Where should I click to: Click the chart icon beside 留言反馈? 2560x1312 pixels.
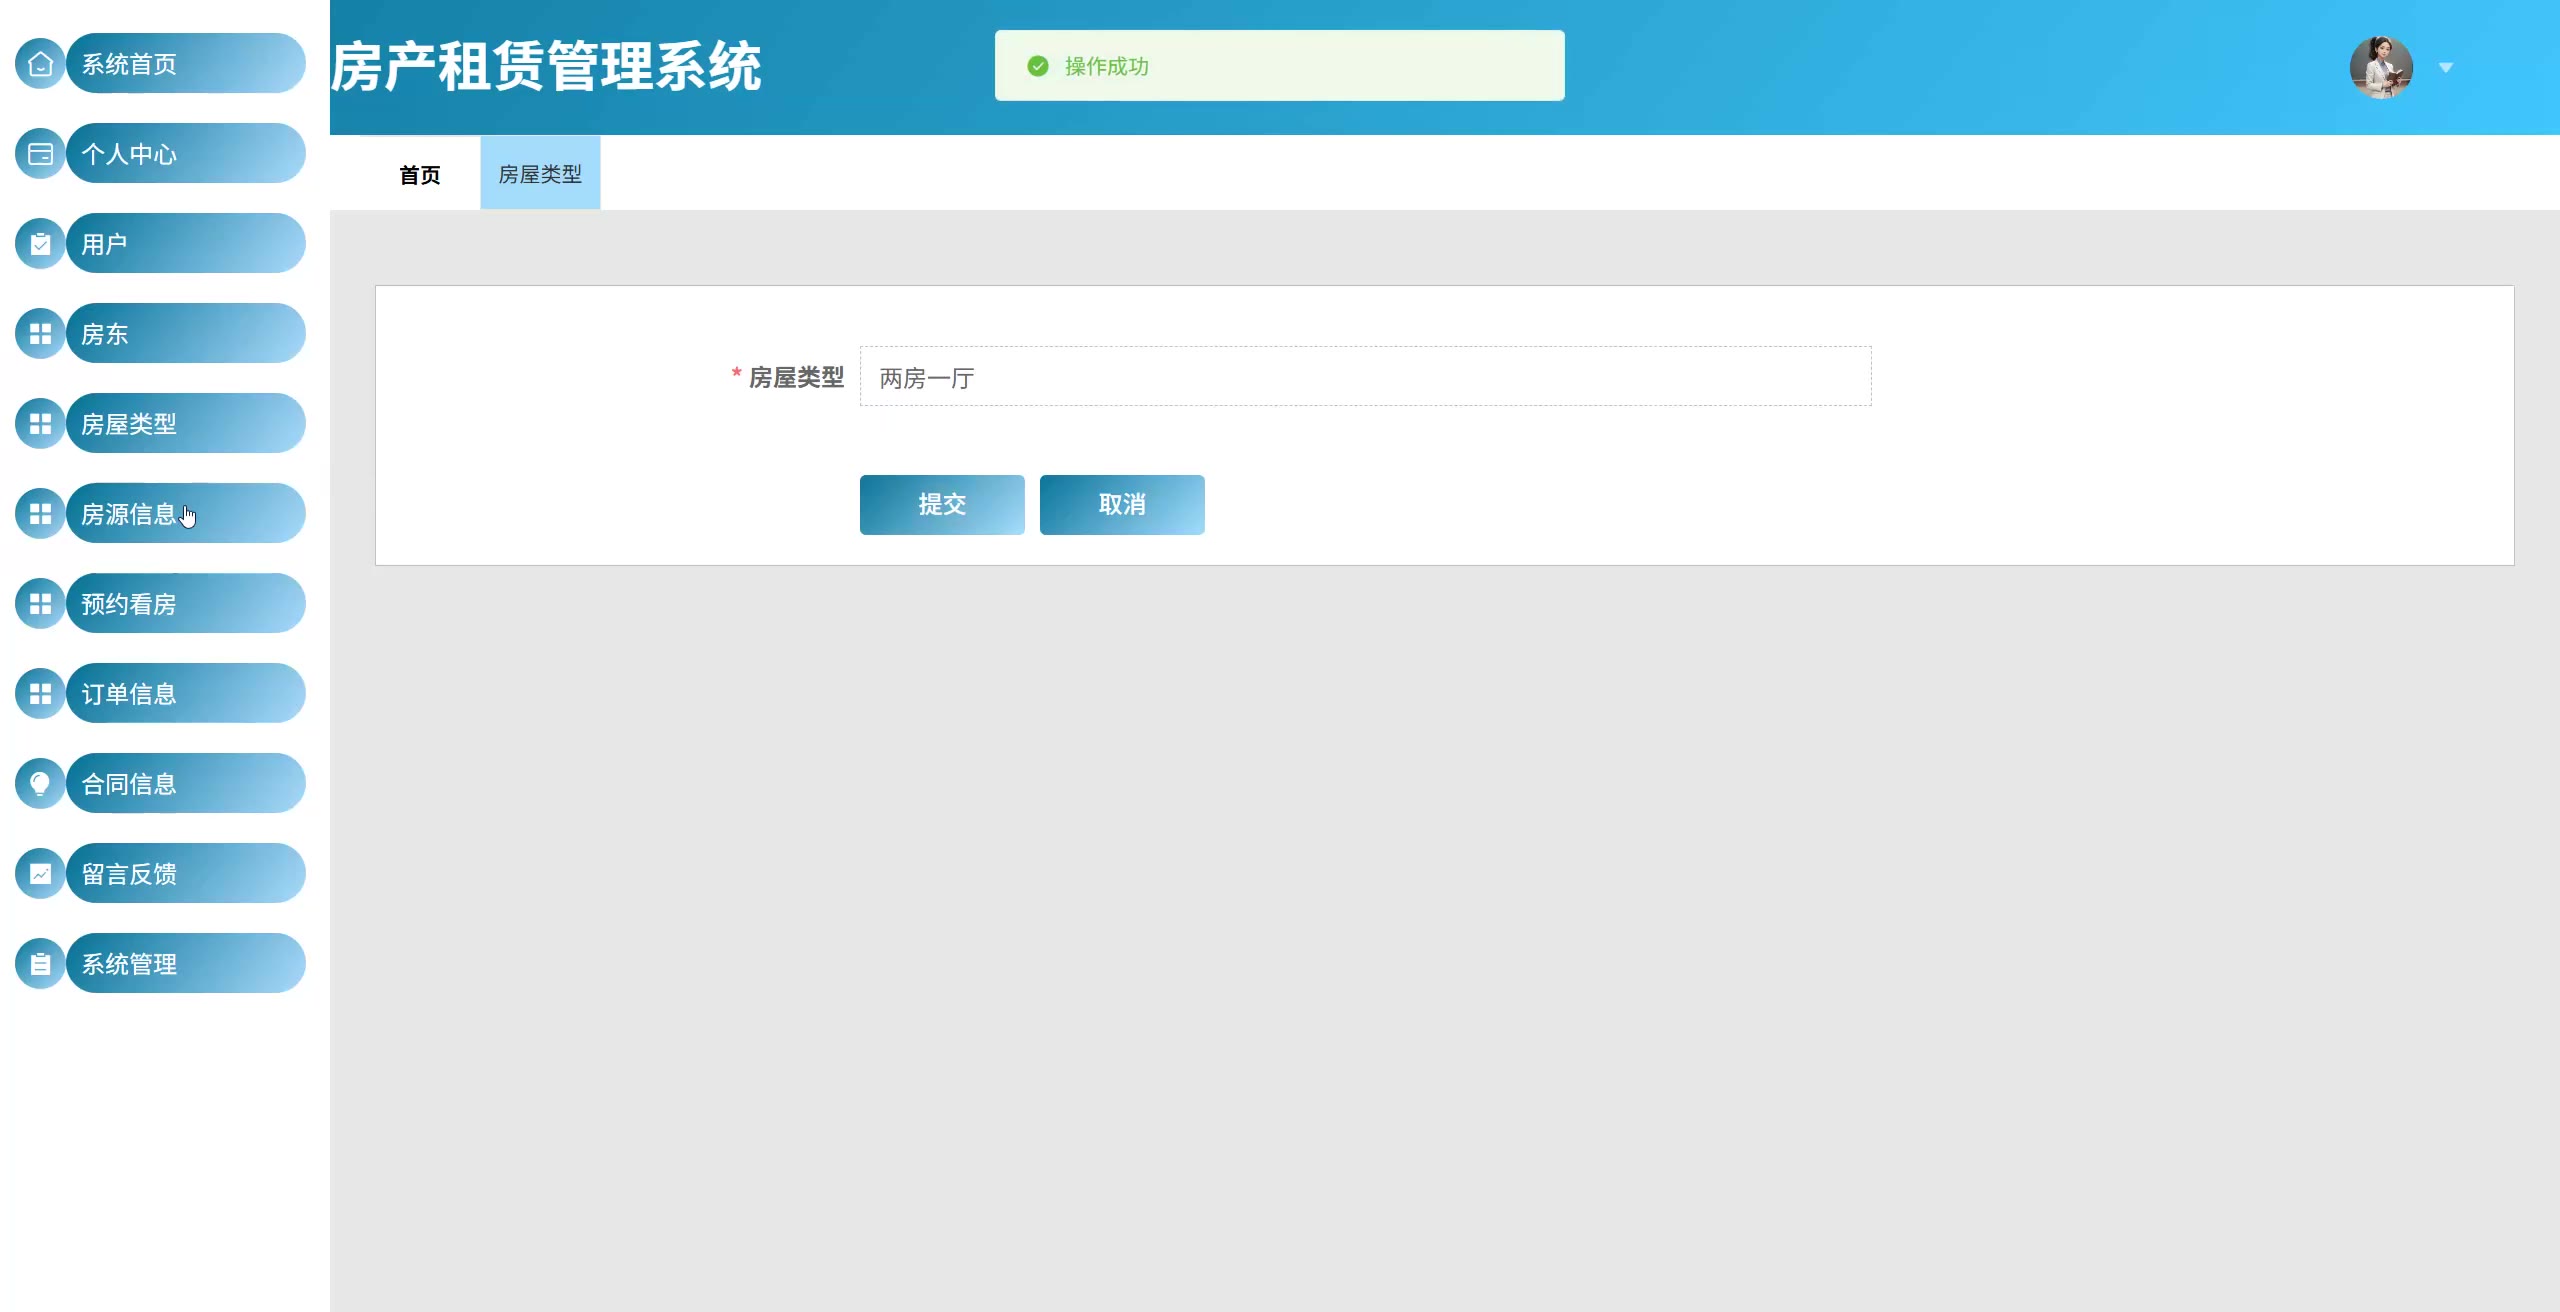click(x=40, y=874)
